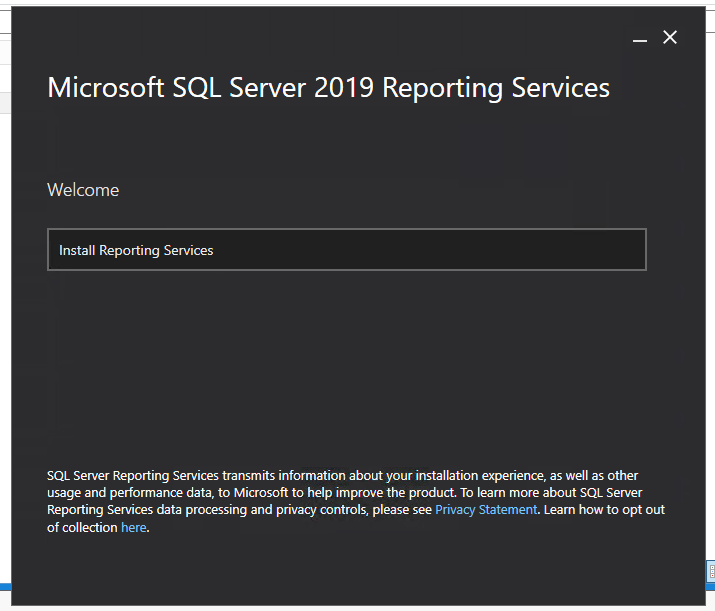Click the 'Welcome' heading text
This screenshot has width=715, height=611.
coord(83,190)
